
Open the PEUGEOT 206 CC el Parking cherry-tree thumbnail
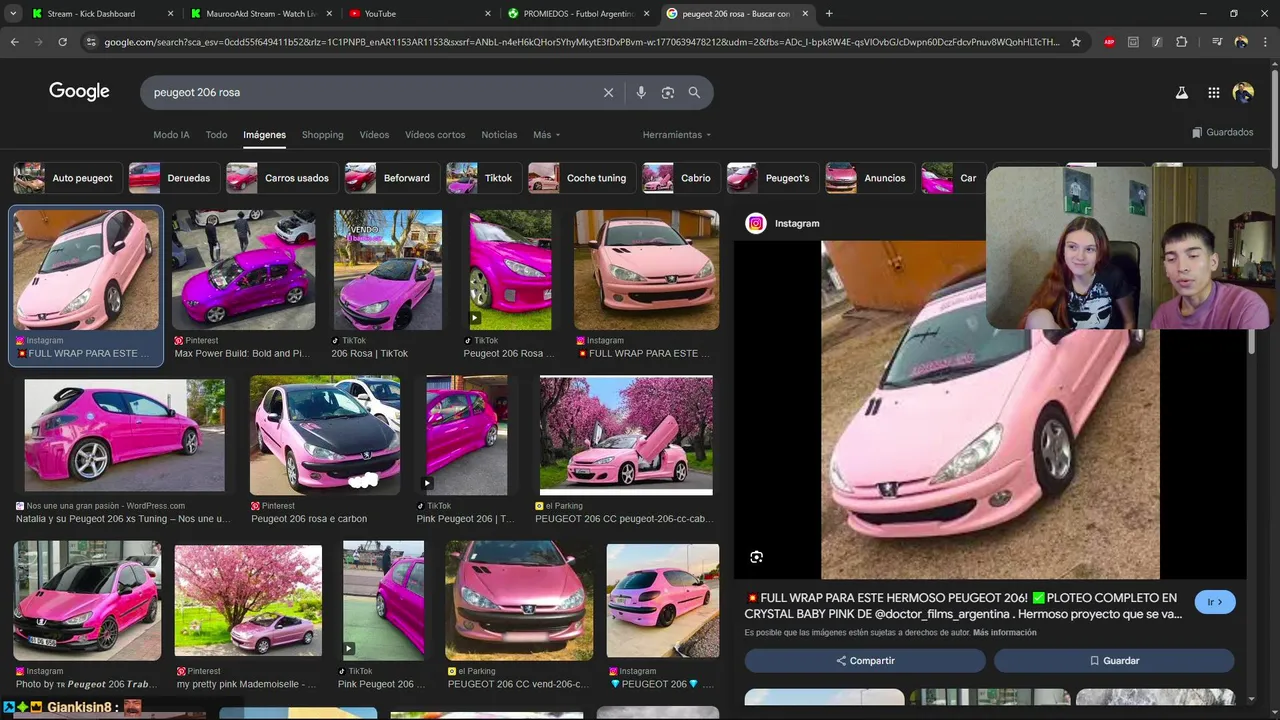pyautogui.click(x=626, y=435)
